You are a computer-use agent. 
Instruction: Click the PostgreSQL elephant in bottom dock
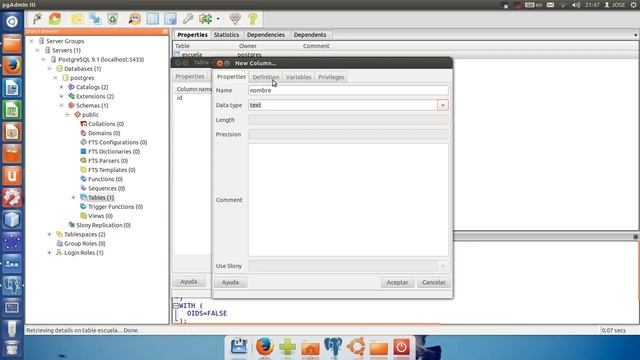[333, 347]
